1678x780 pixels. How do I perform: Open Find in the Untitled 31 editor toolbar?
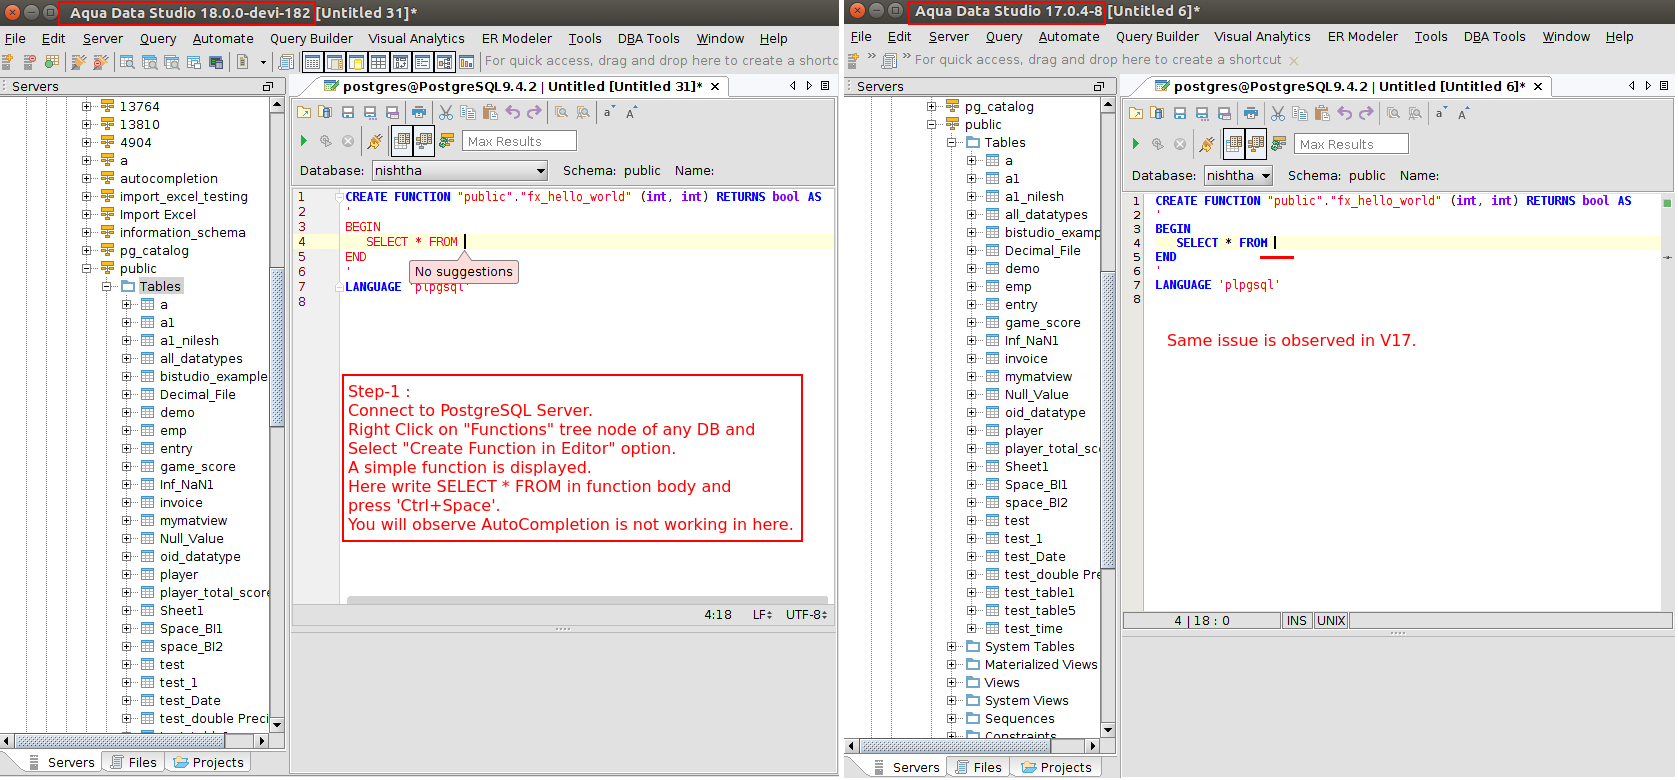tap(562, 113)
